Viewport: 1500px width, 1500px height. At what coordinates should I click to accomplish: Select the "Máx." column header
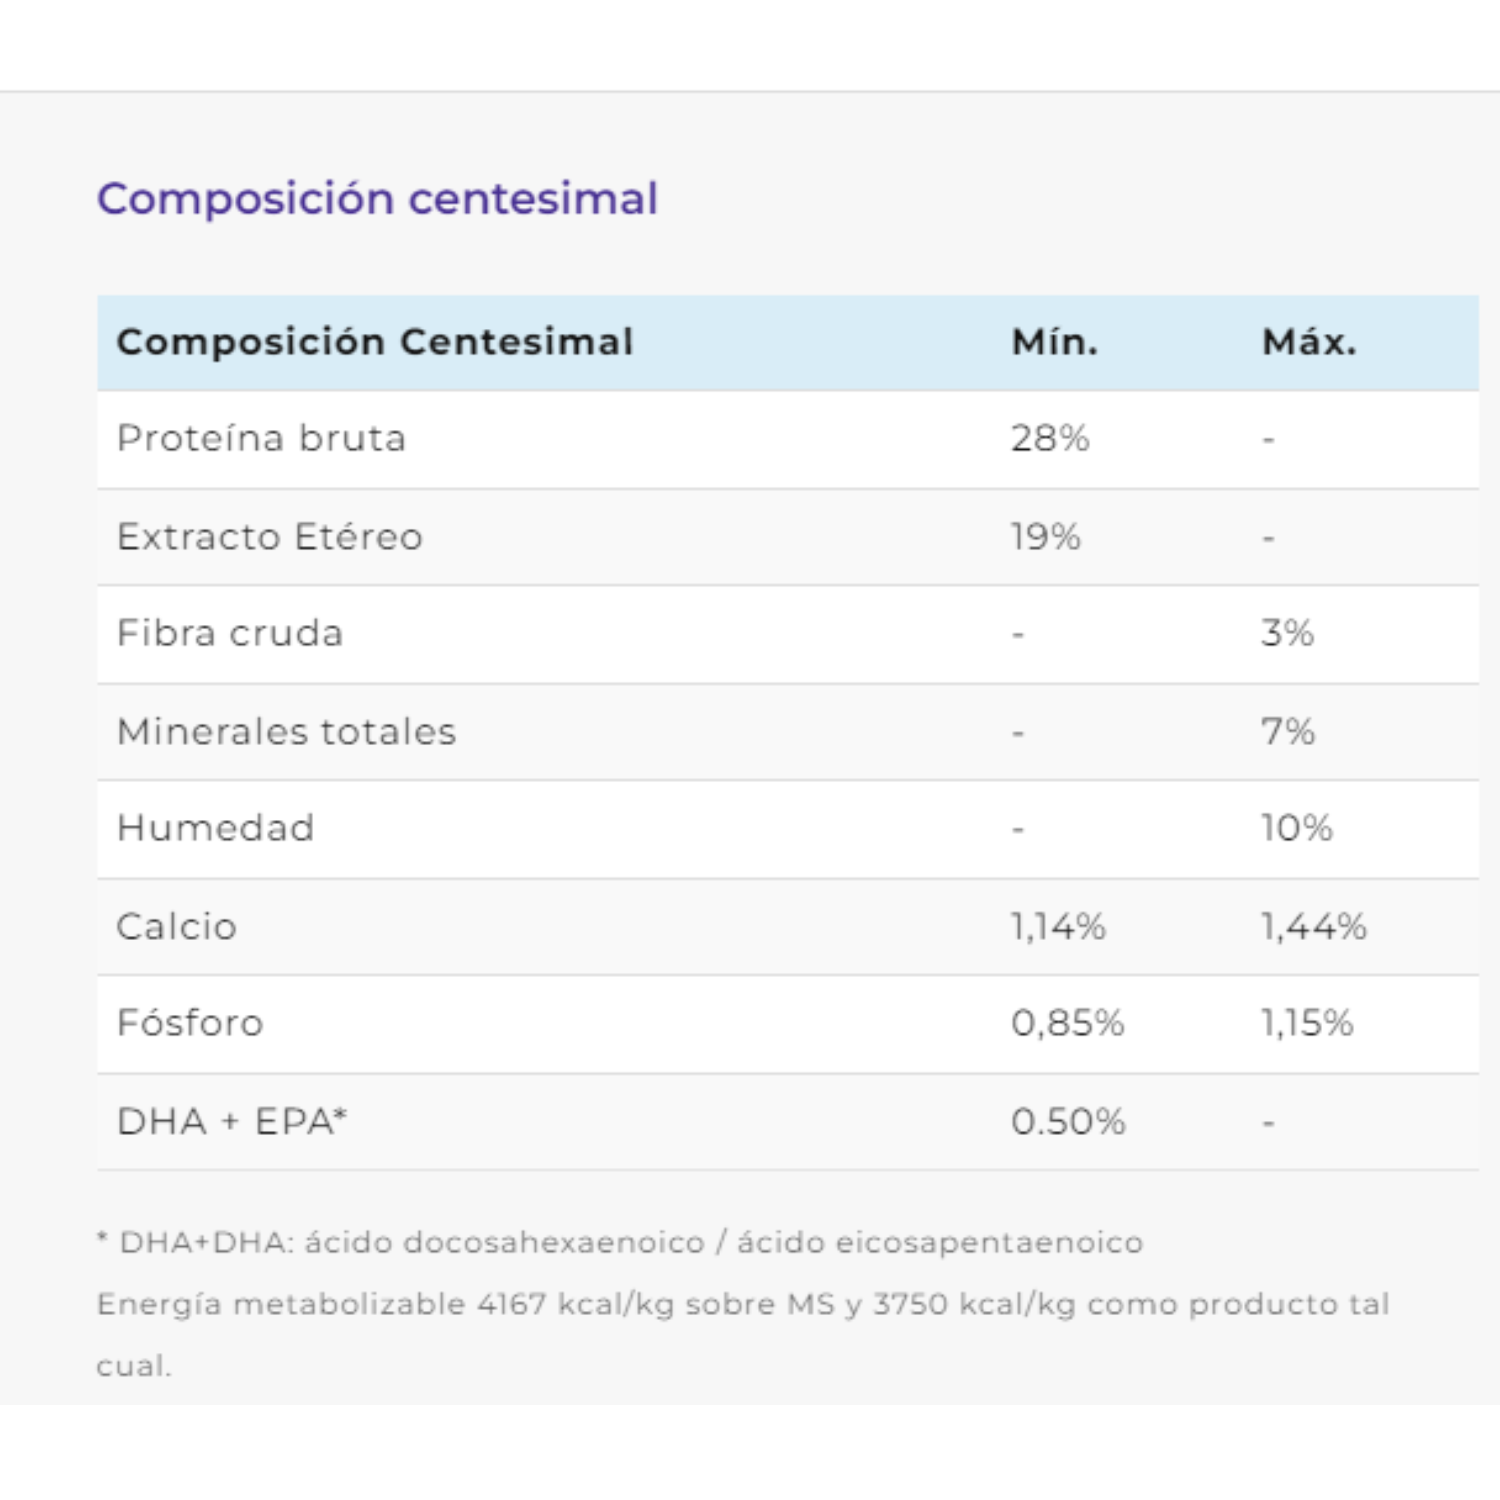click(1309, 342)
